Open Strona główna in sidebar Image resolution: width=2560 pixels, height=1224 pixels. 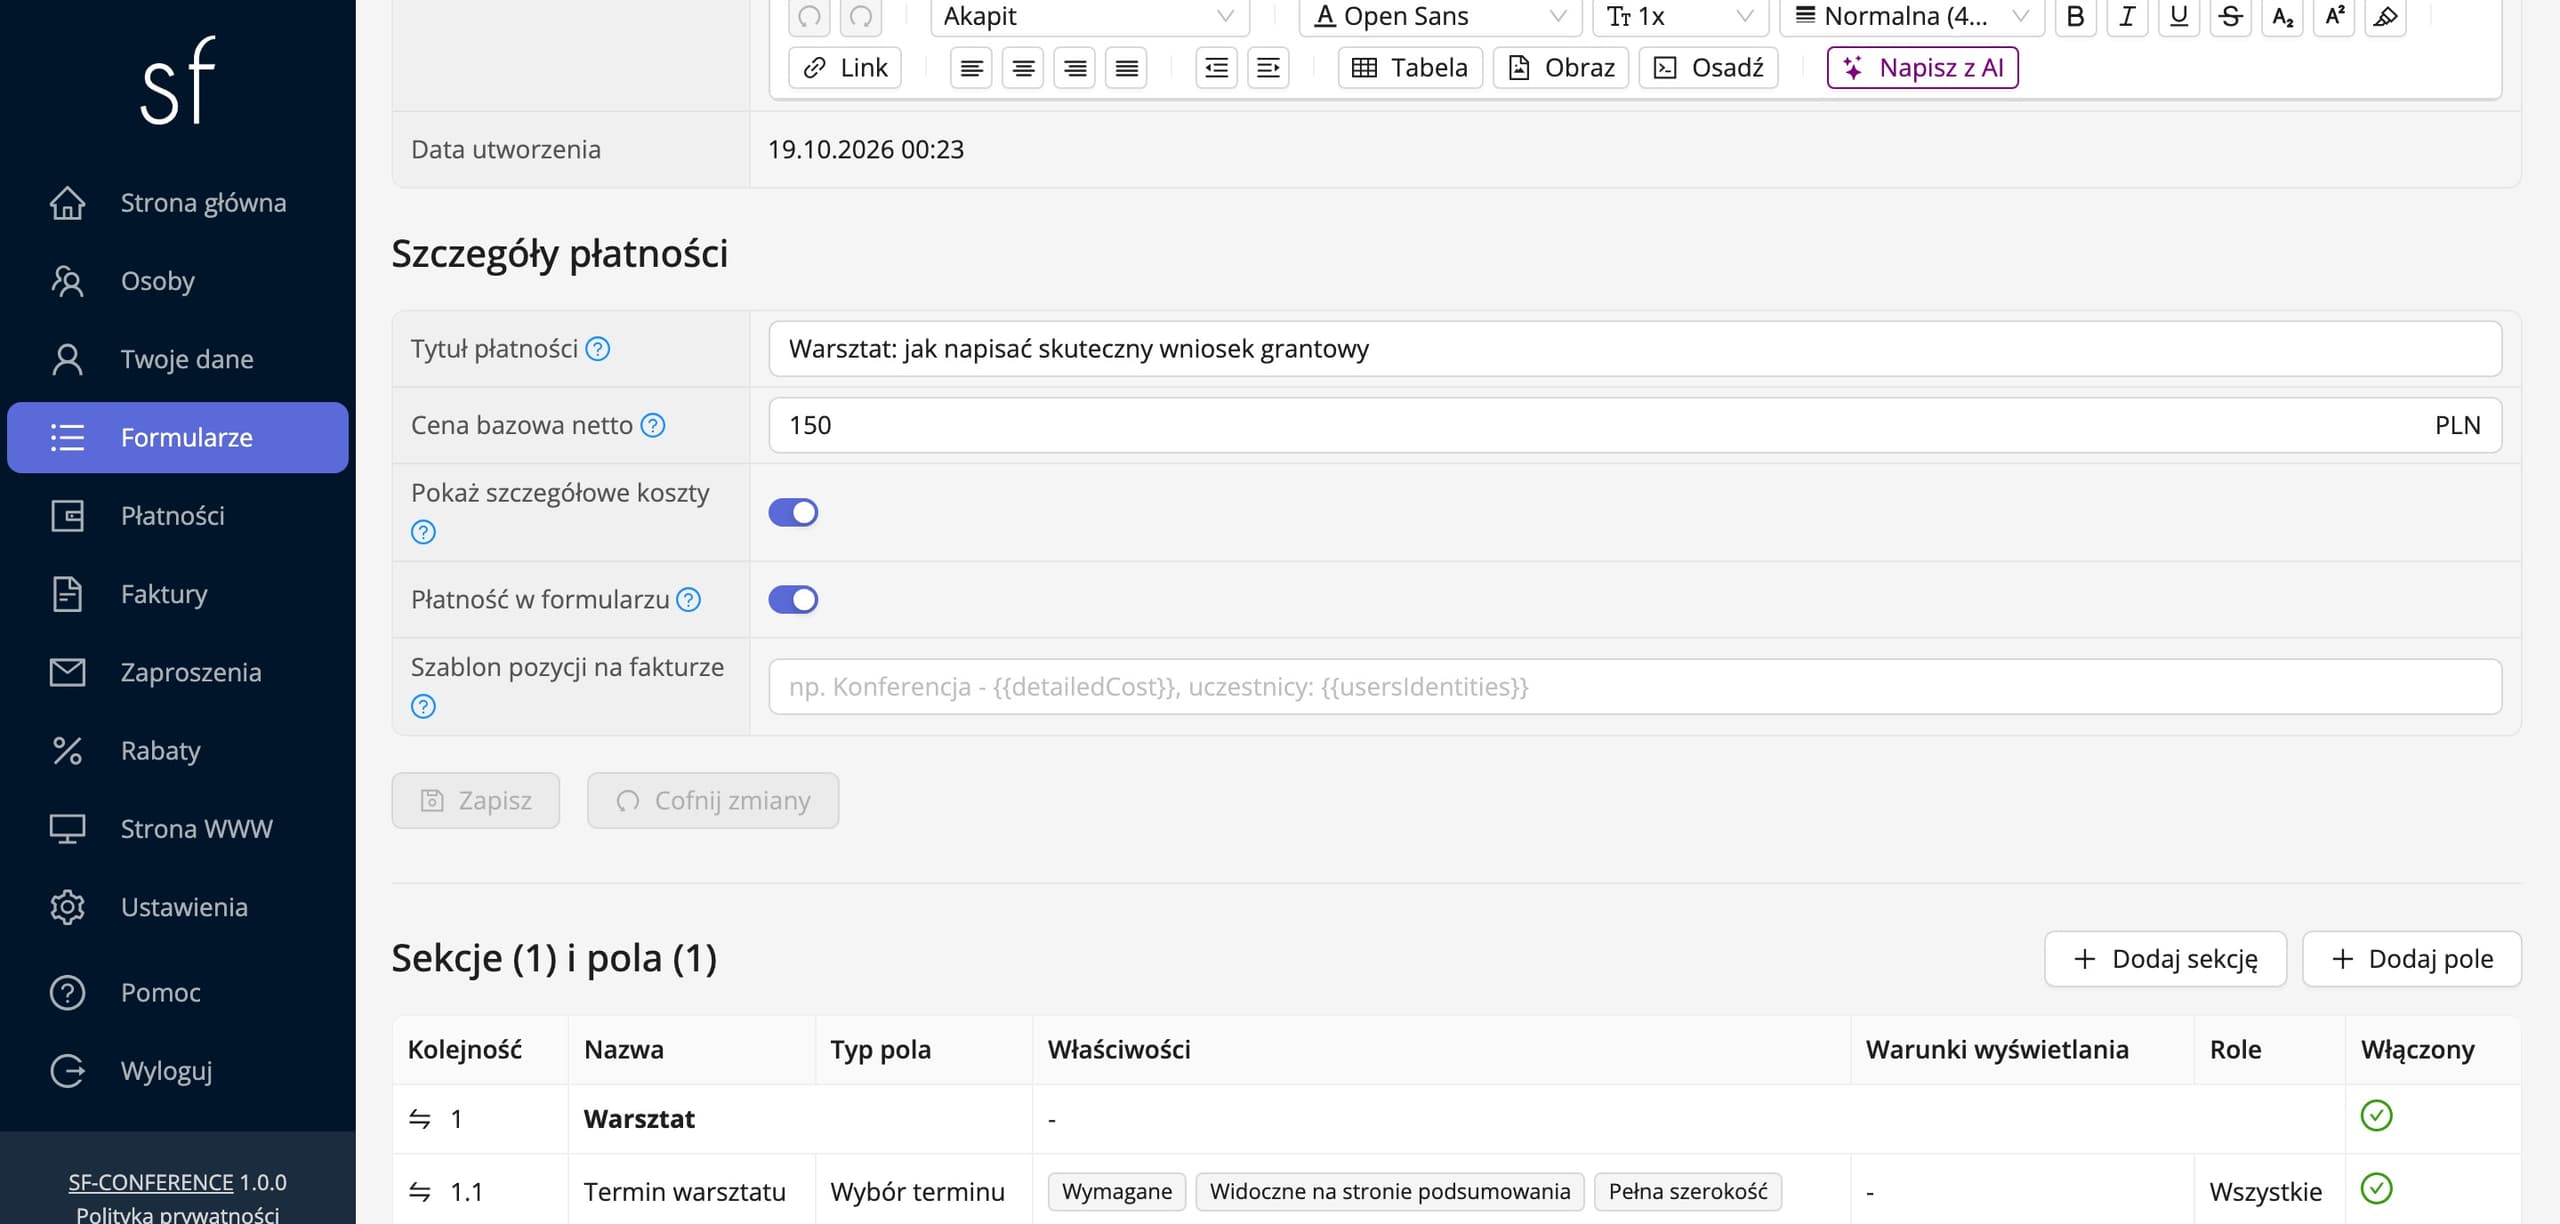(178, 203)
